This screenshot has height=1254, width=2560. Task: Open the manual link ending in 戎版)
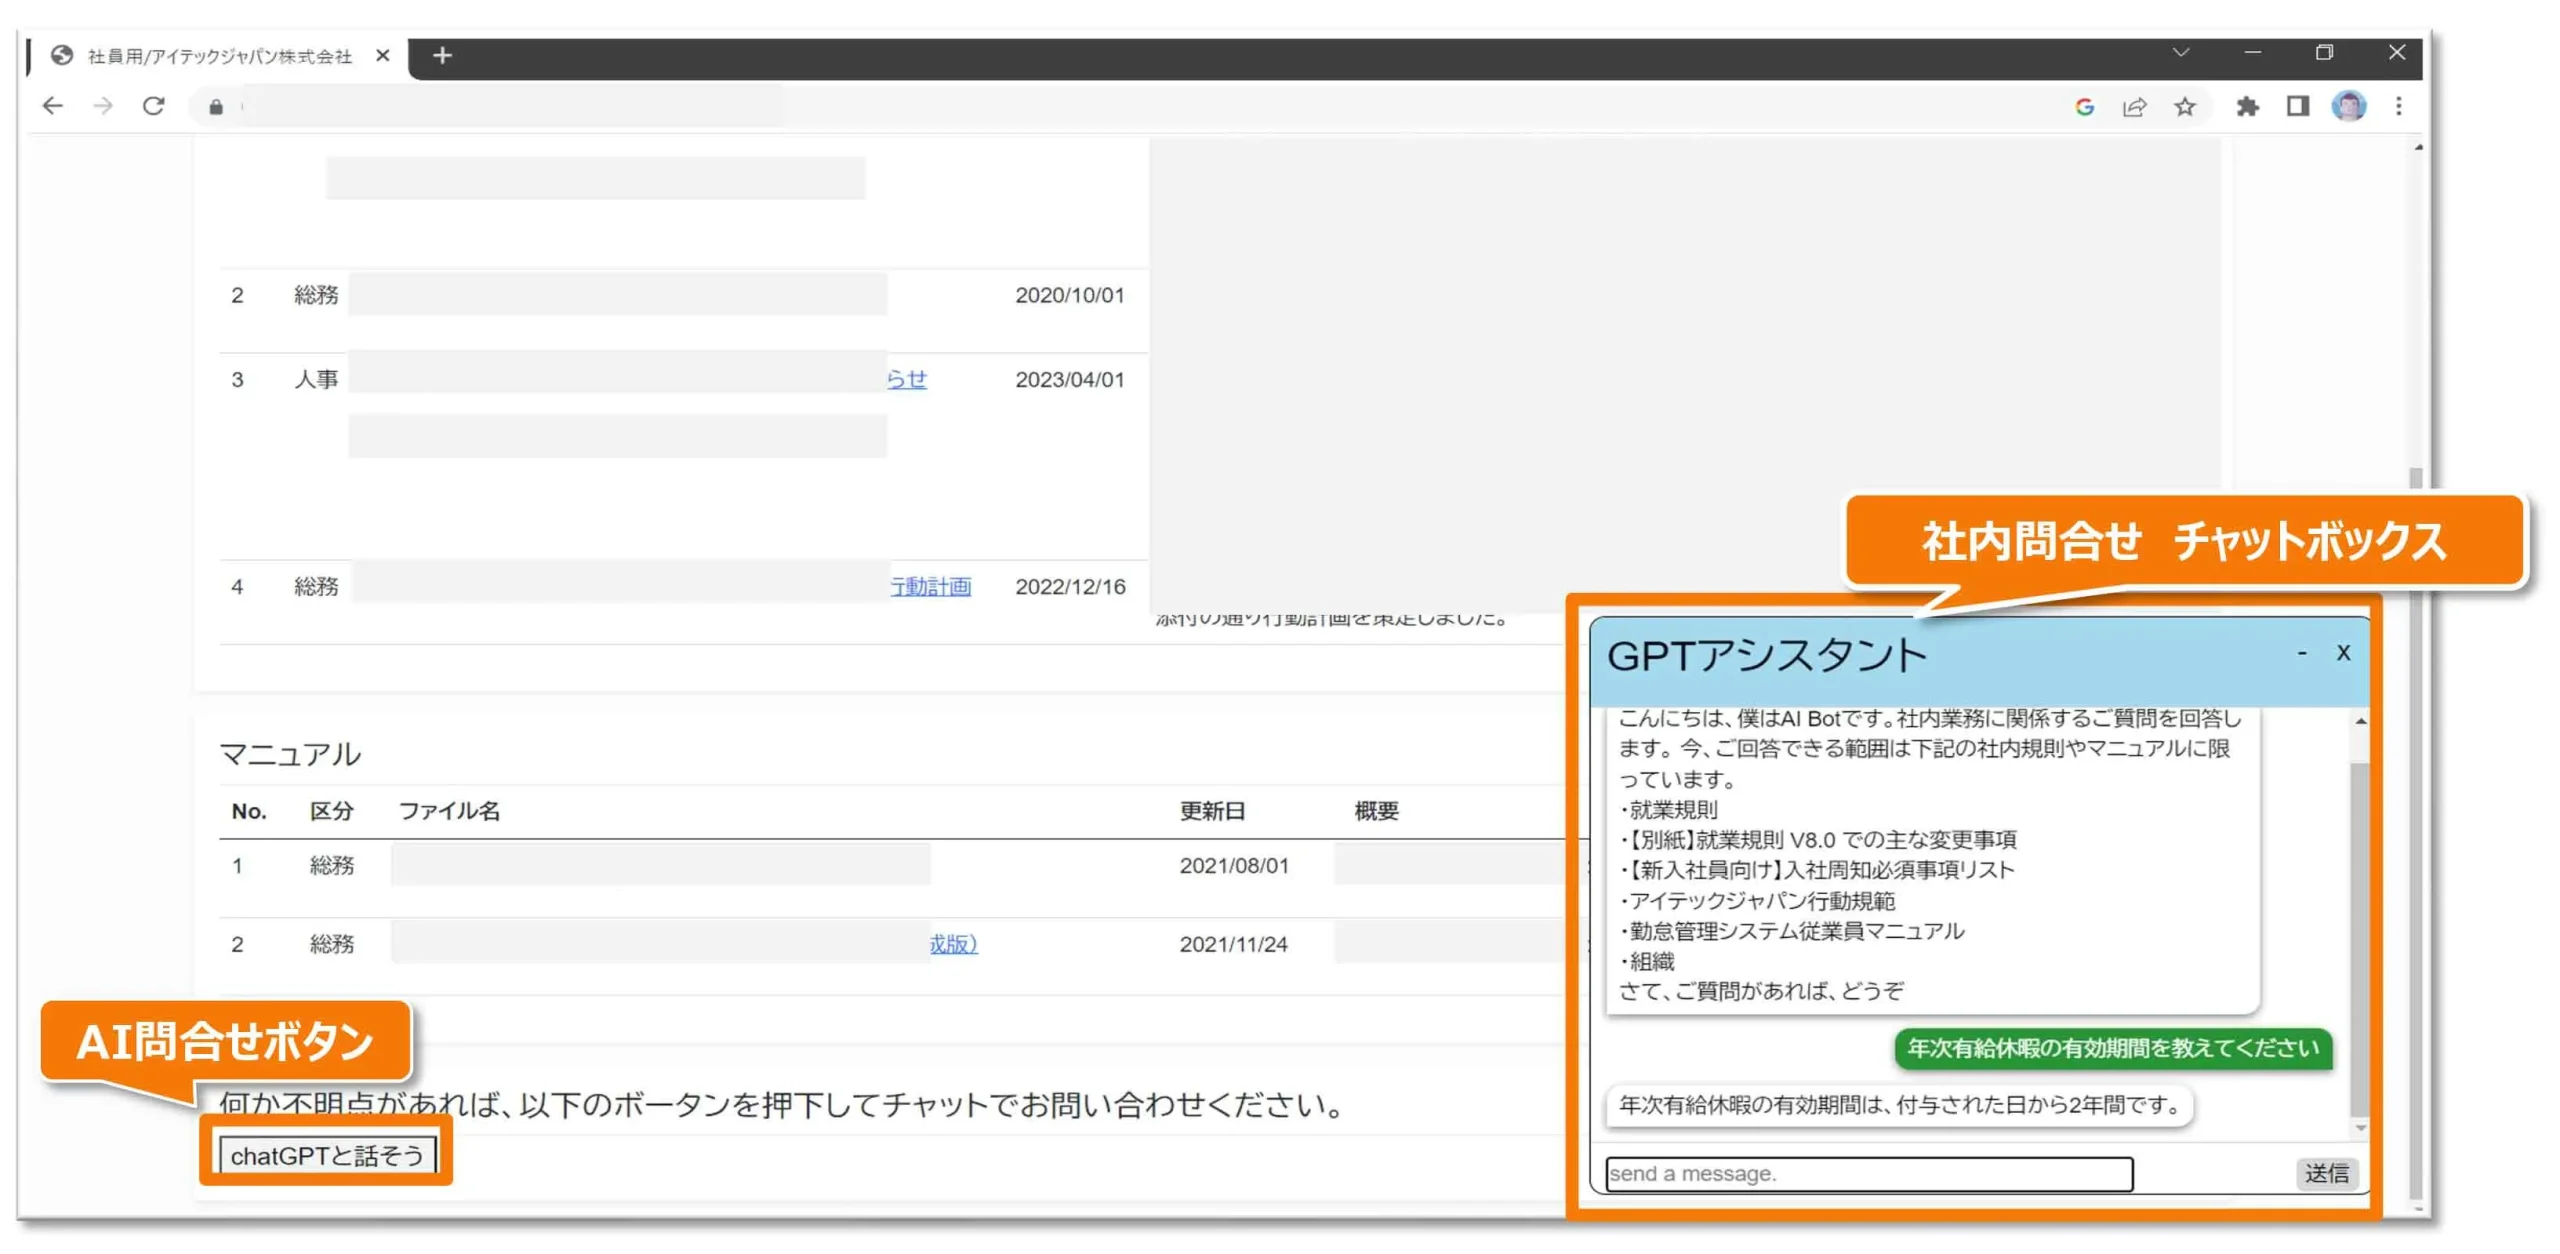coord(953,944)
